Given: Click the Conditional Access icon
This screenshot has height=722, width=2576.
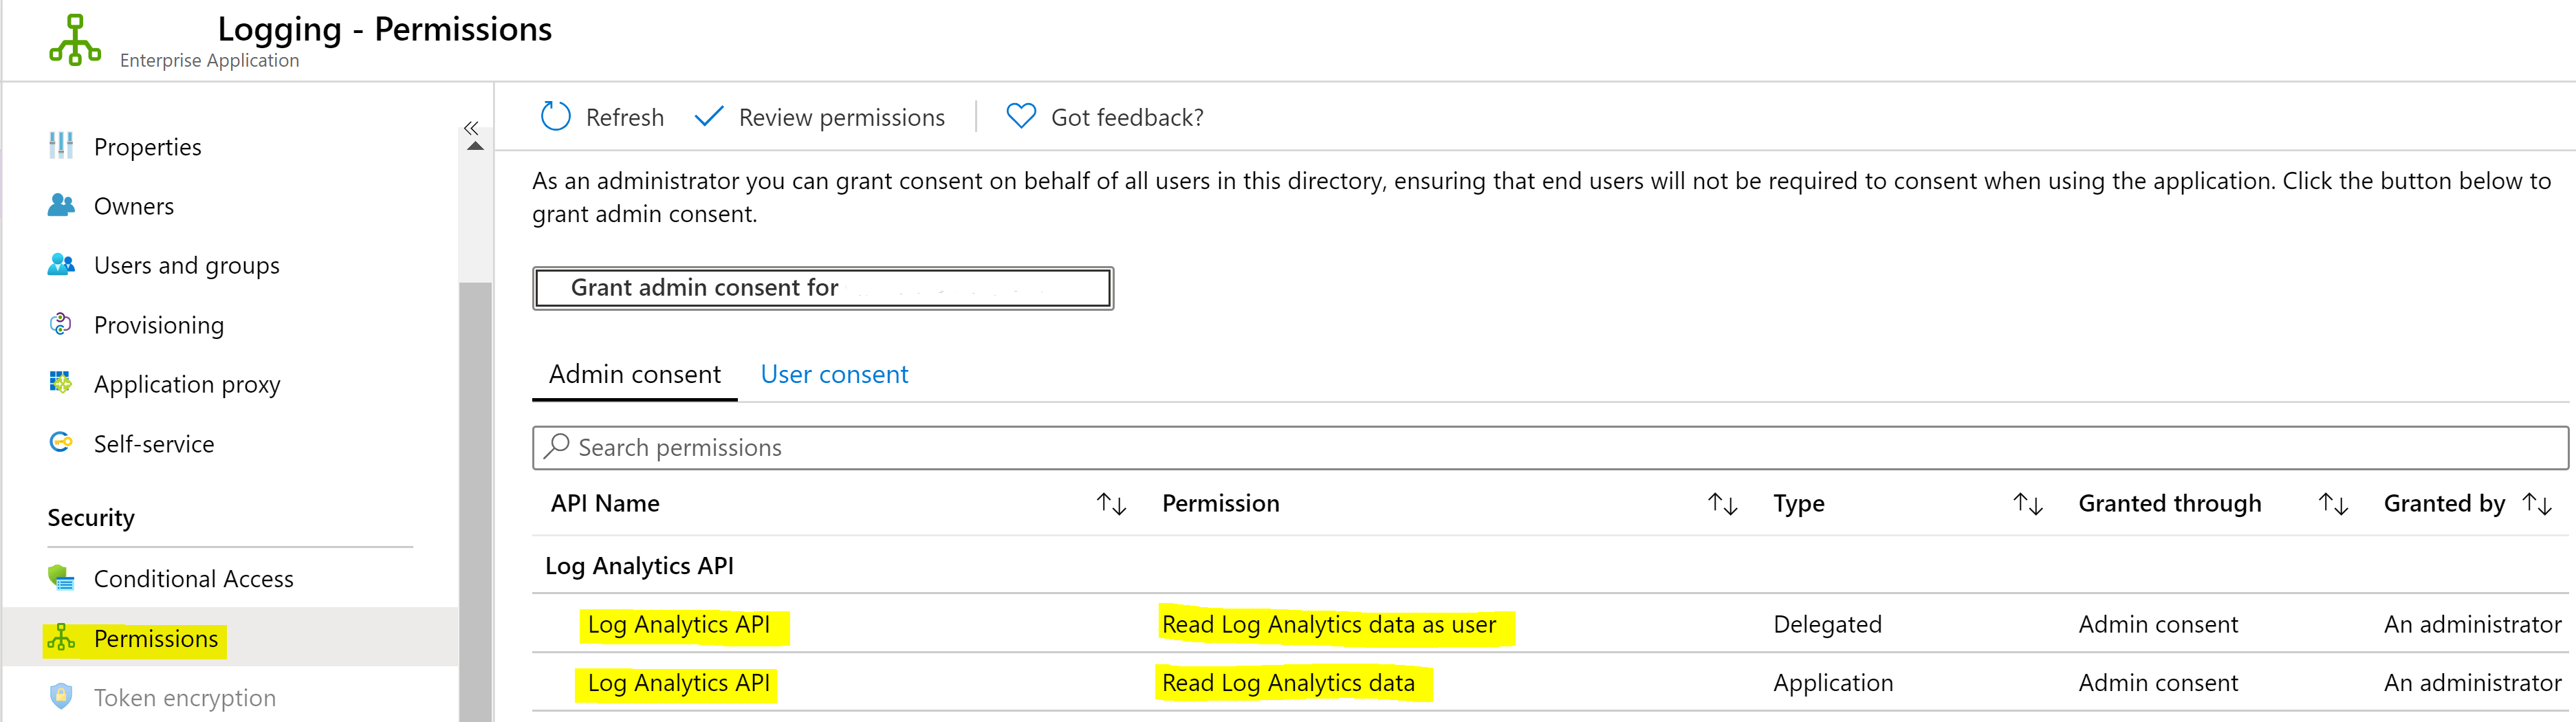Looking at the screenshot, I should (x=61, y=578).
